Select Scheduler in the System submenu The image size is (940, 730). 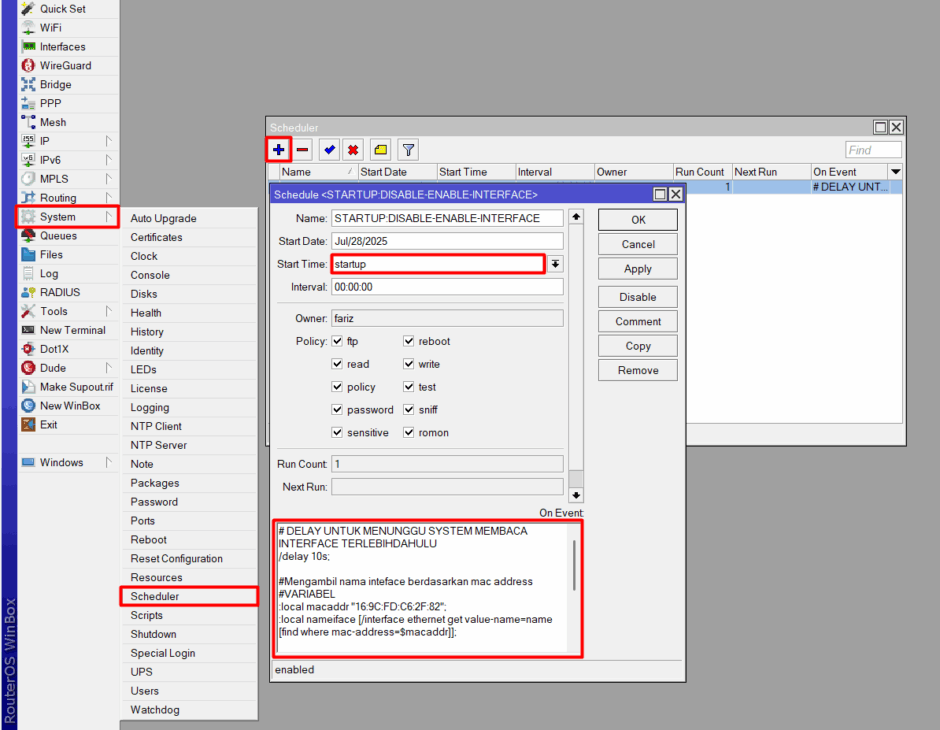pyautogui.click(x=158, y=596)
